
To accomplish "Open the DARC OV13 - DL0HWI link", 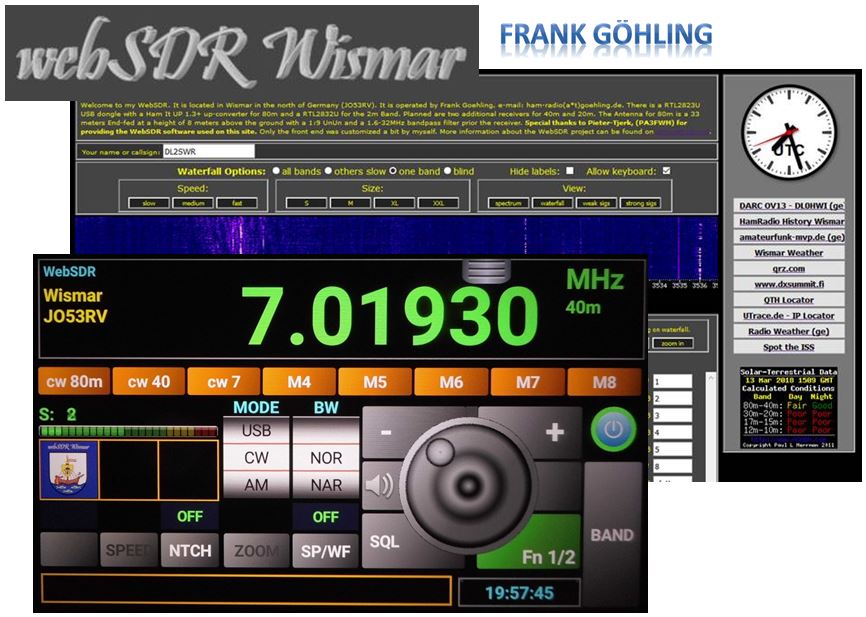I will tap(789, 205).
